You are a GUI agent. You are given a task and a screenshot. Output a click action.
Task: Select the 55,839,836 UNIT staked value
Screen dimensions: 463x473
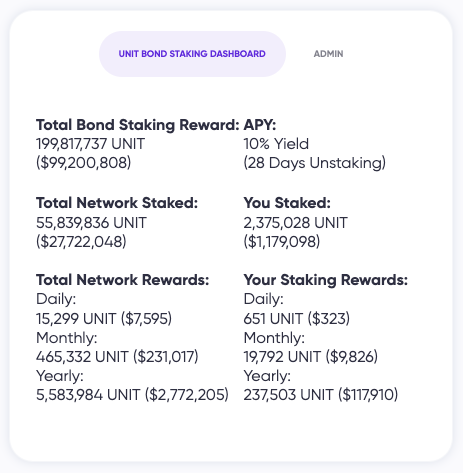(x=91, y=223)
